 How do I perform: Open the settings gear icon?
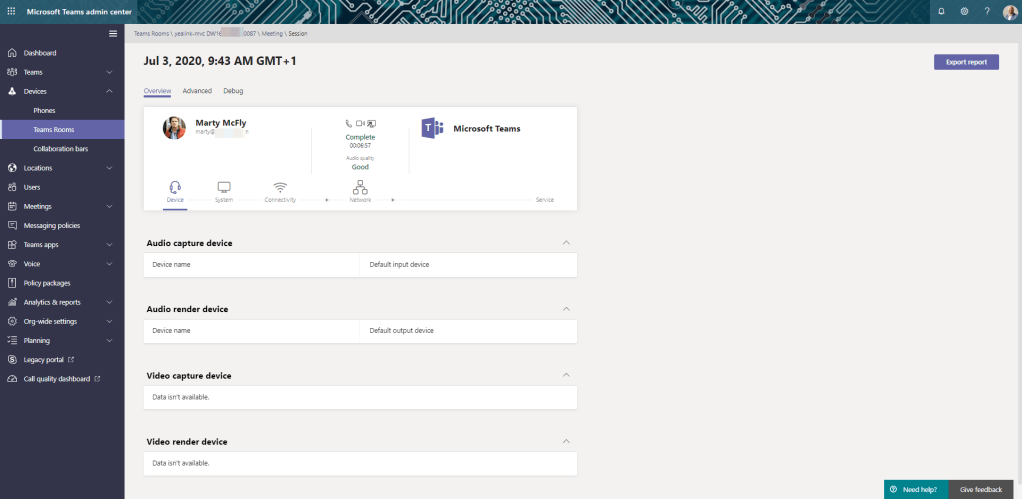pos(964,11)
